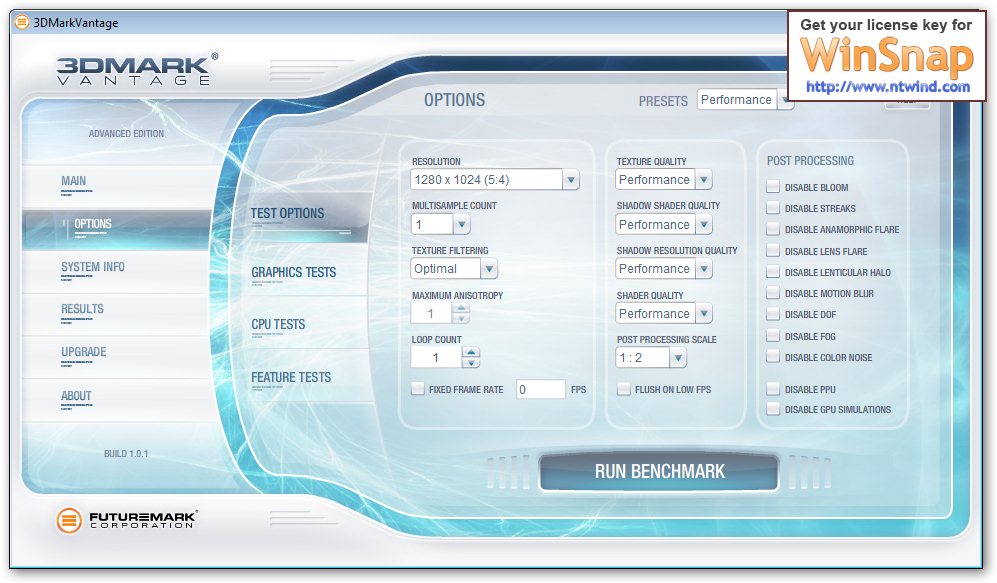997x583 pixels.
Task: Increase the Maximum Anisotropy value
Action: click(x=461, y=308)
